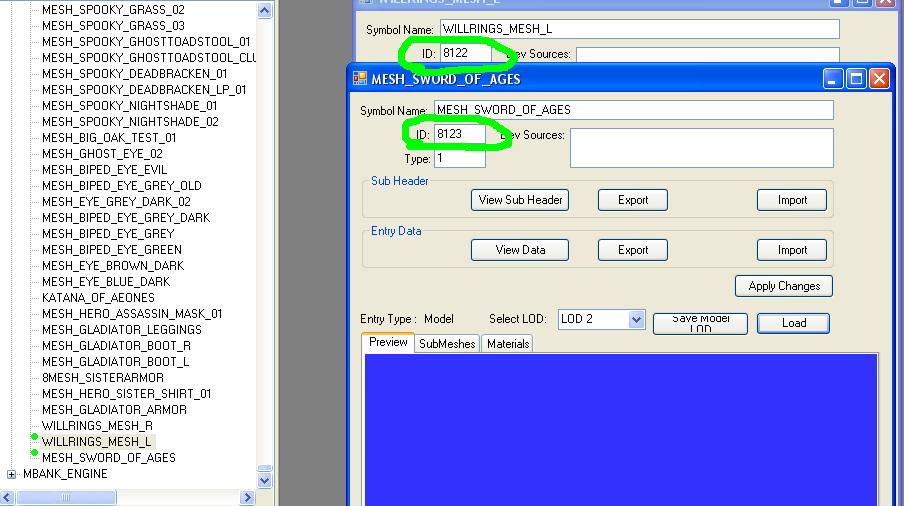Maximize the MESH_SWORD_OF_AGES window
The image size is (904, 506).
coord(856,79)
